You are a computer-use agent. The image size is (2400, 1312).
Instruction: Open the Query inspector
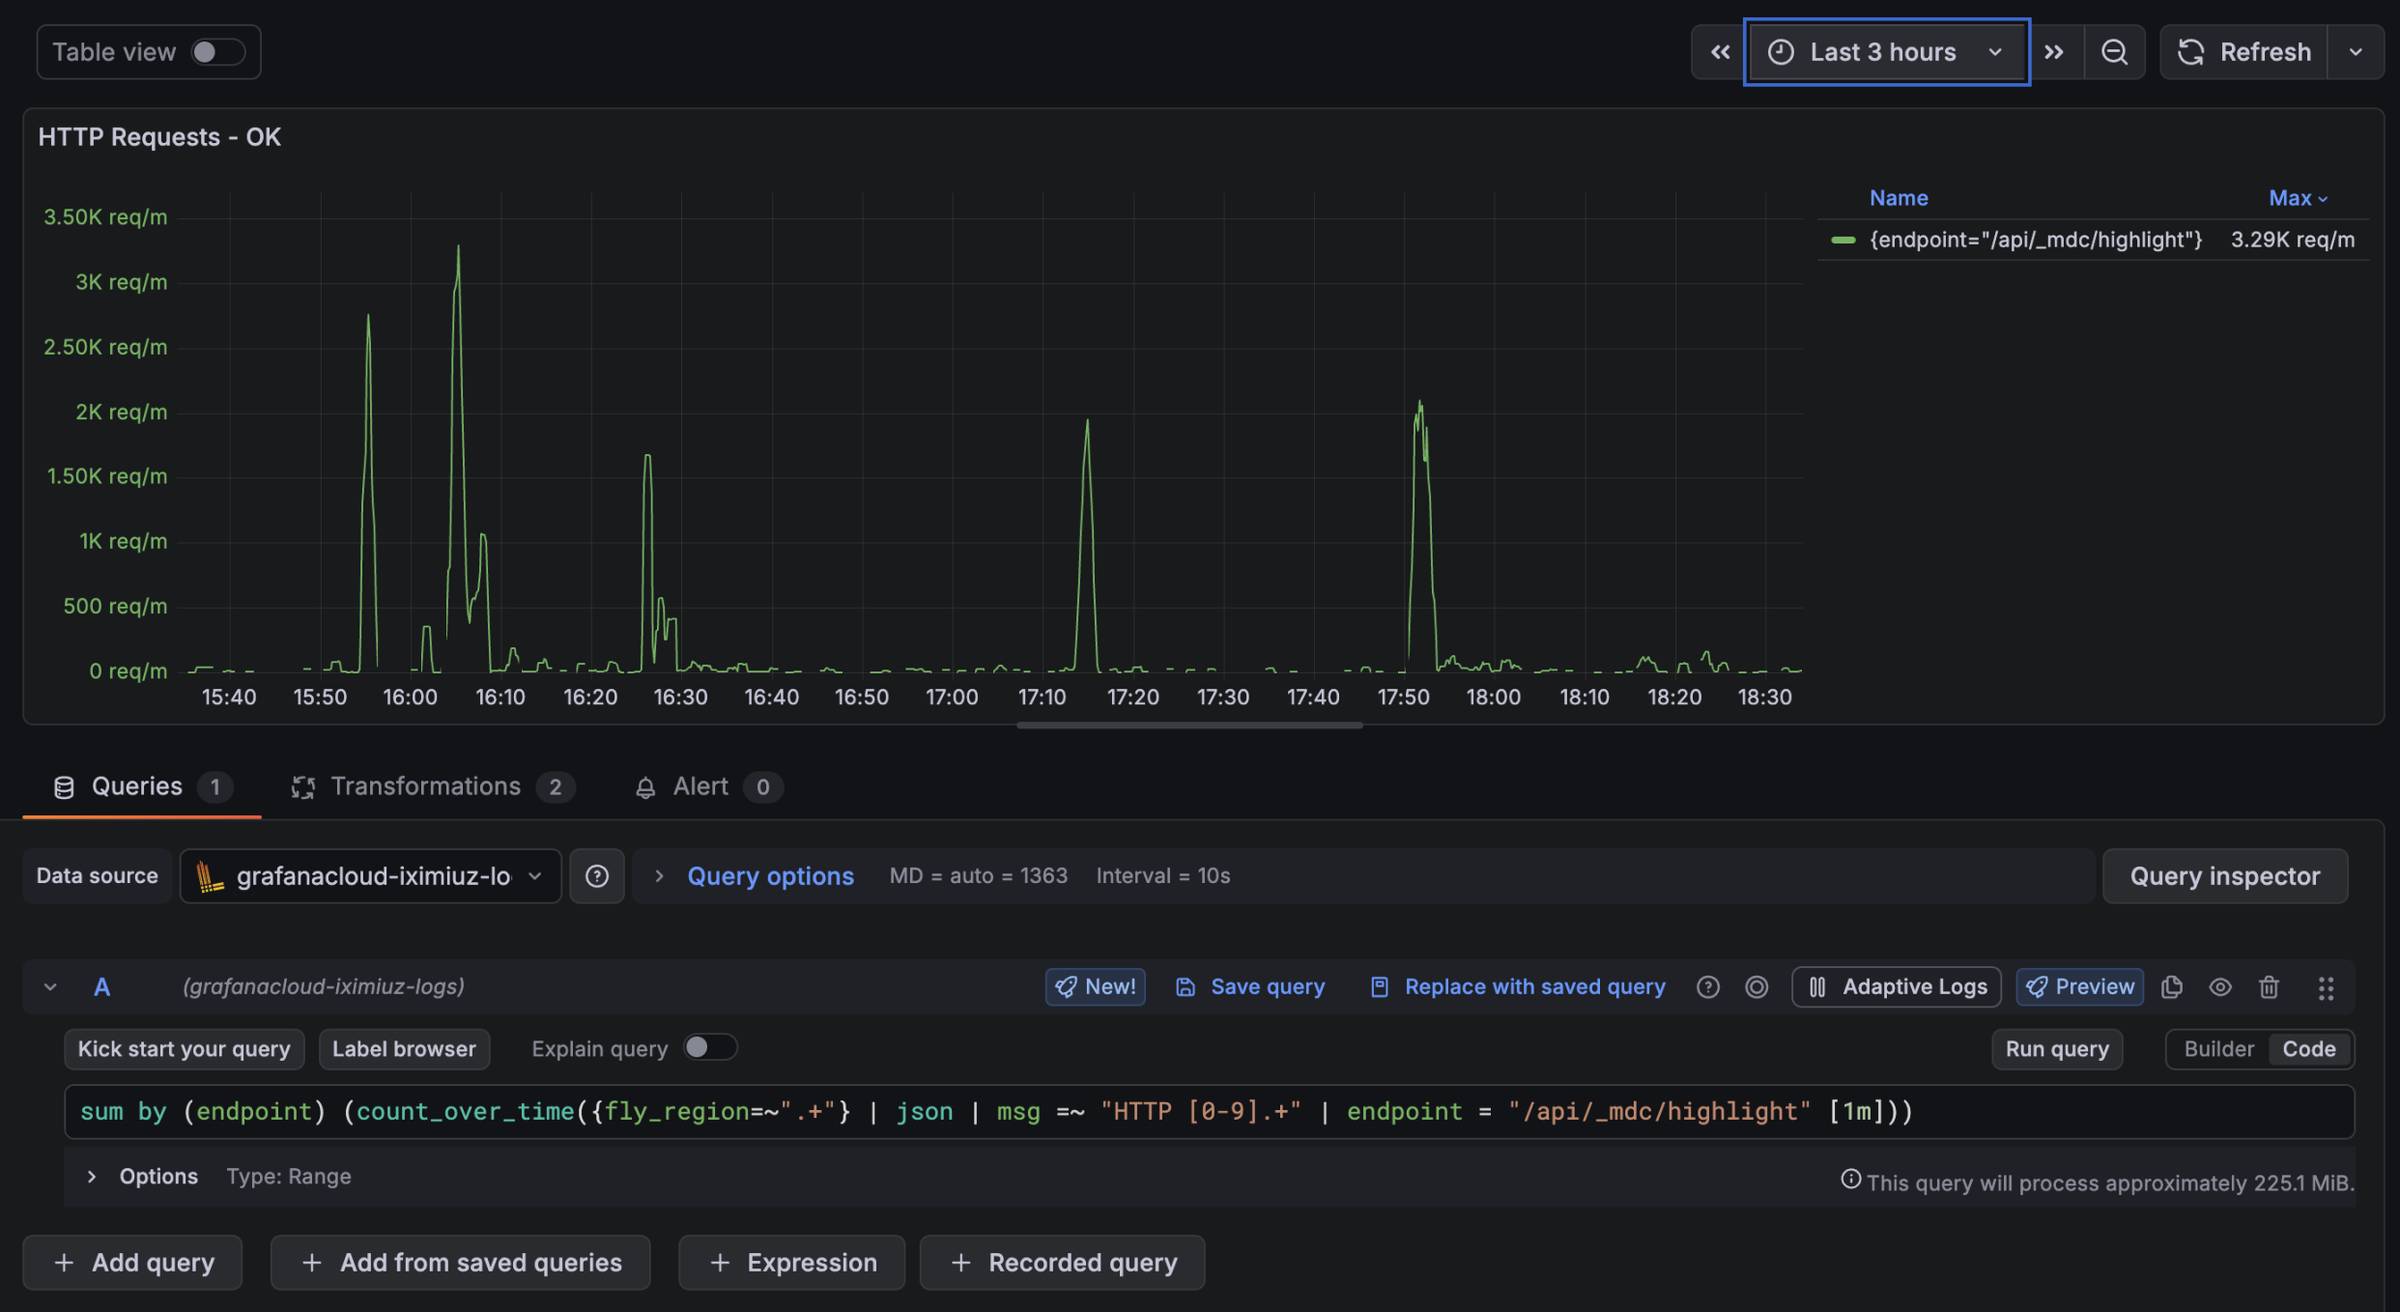point(2224,876)
